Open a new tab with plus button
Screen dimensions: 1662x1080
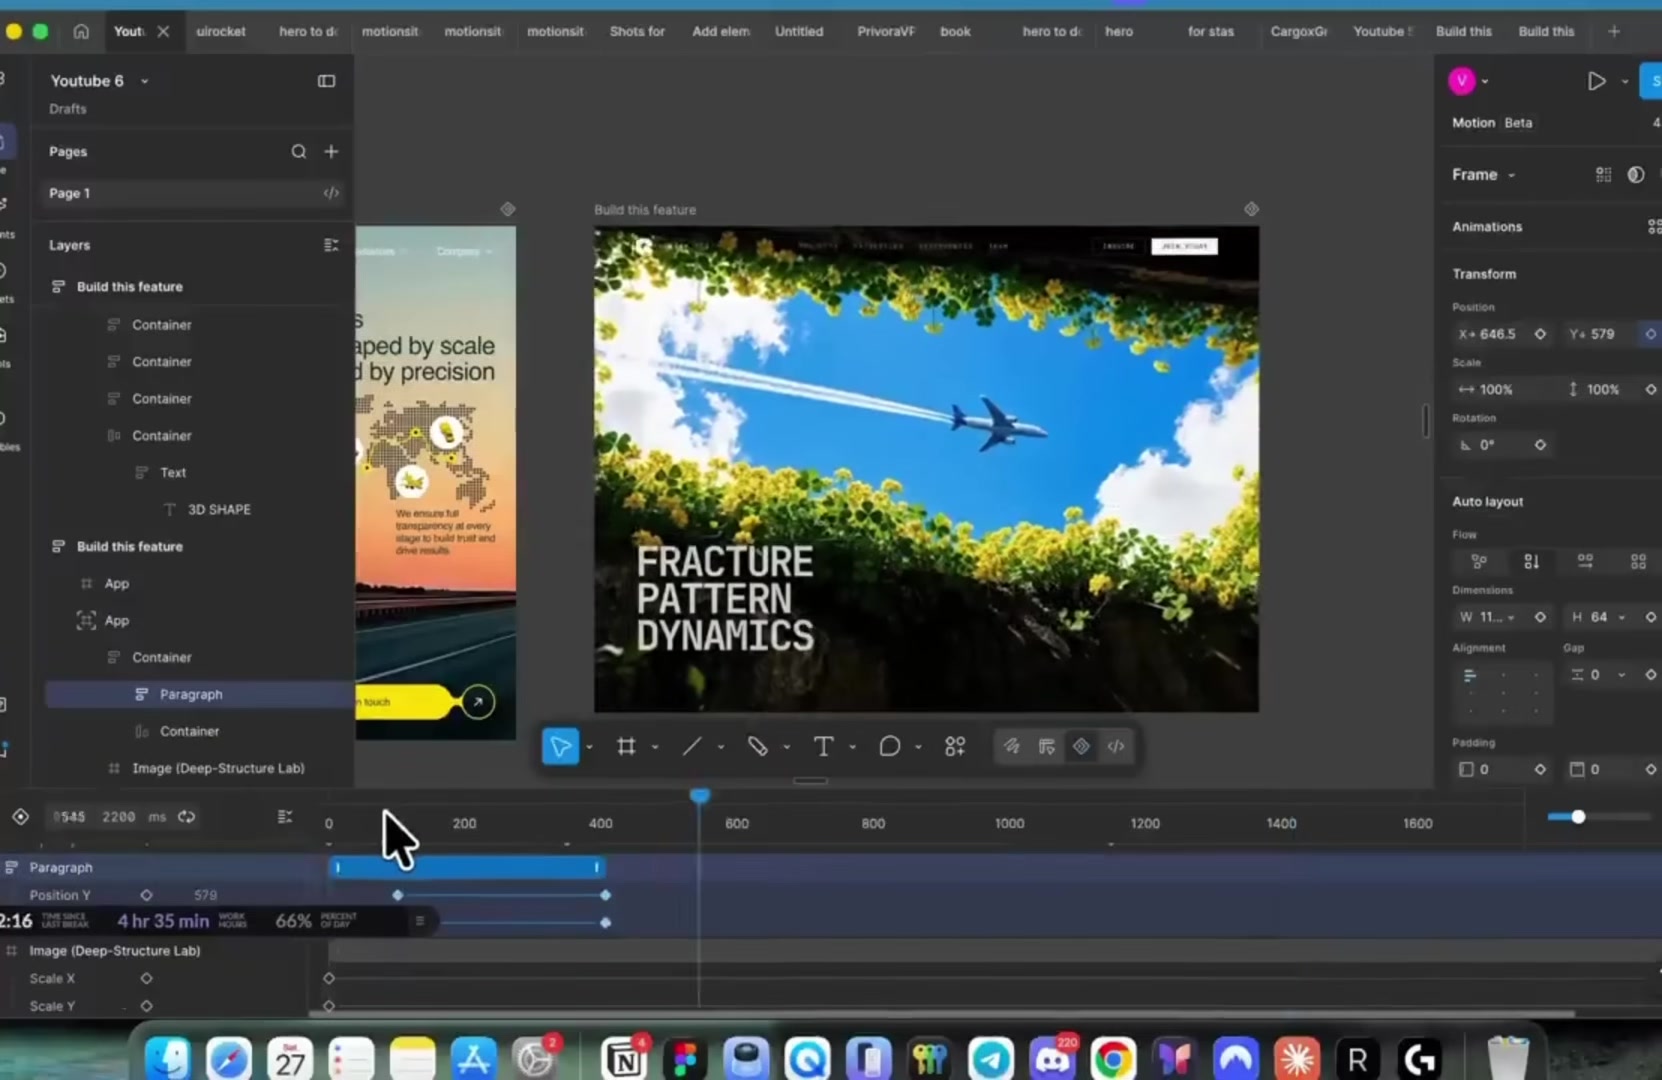click(x=1613, y=31)
